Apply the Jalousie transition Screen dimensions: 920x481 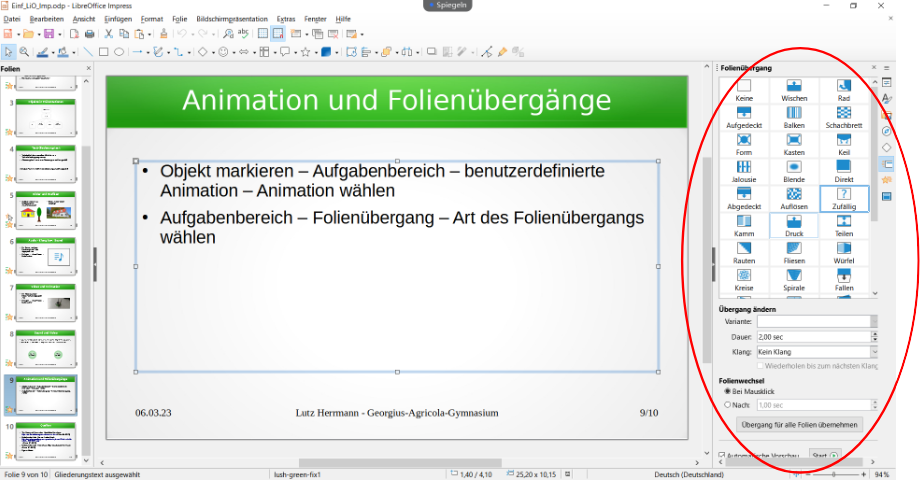point(744,172)
